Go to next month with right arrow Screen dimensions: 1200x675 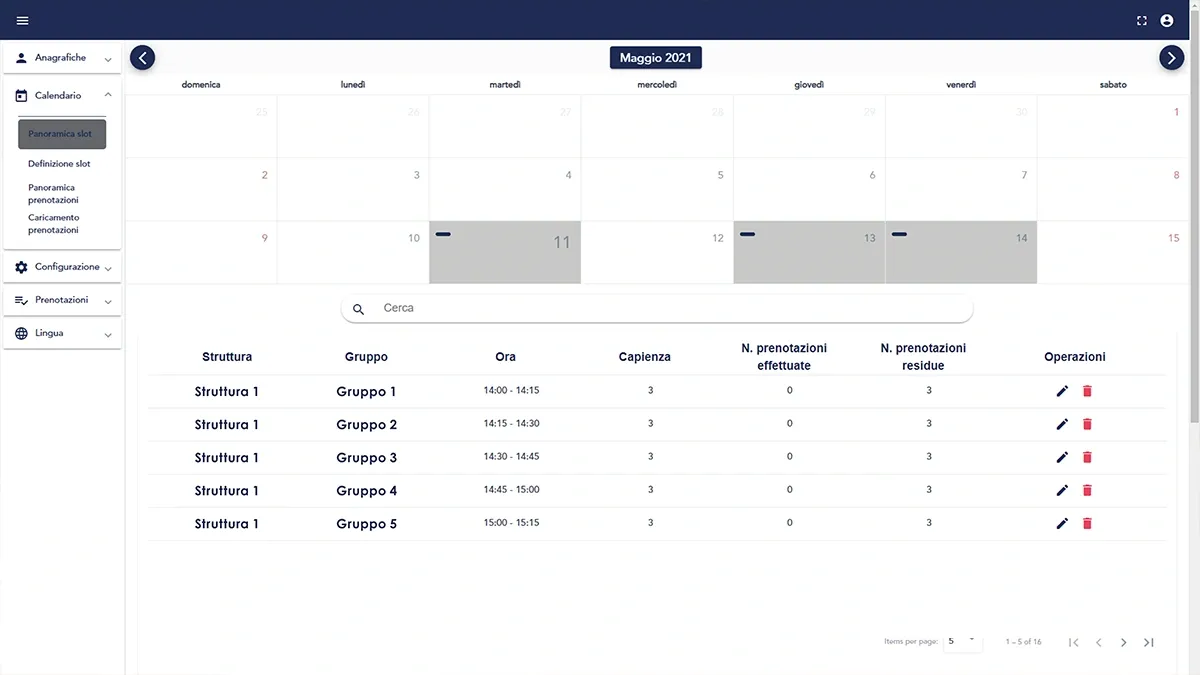[x=1171, y=58]
